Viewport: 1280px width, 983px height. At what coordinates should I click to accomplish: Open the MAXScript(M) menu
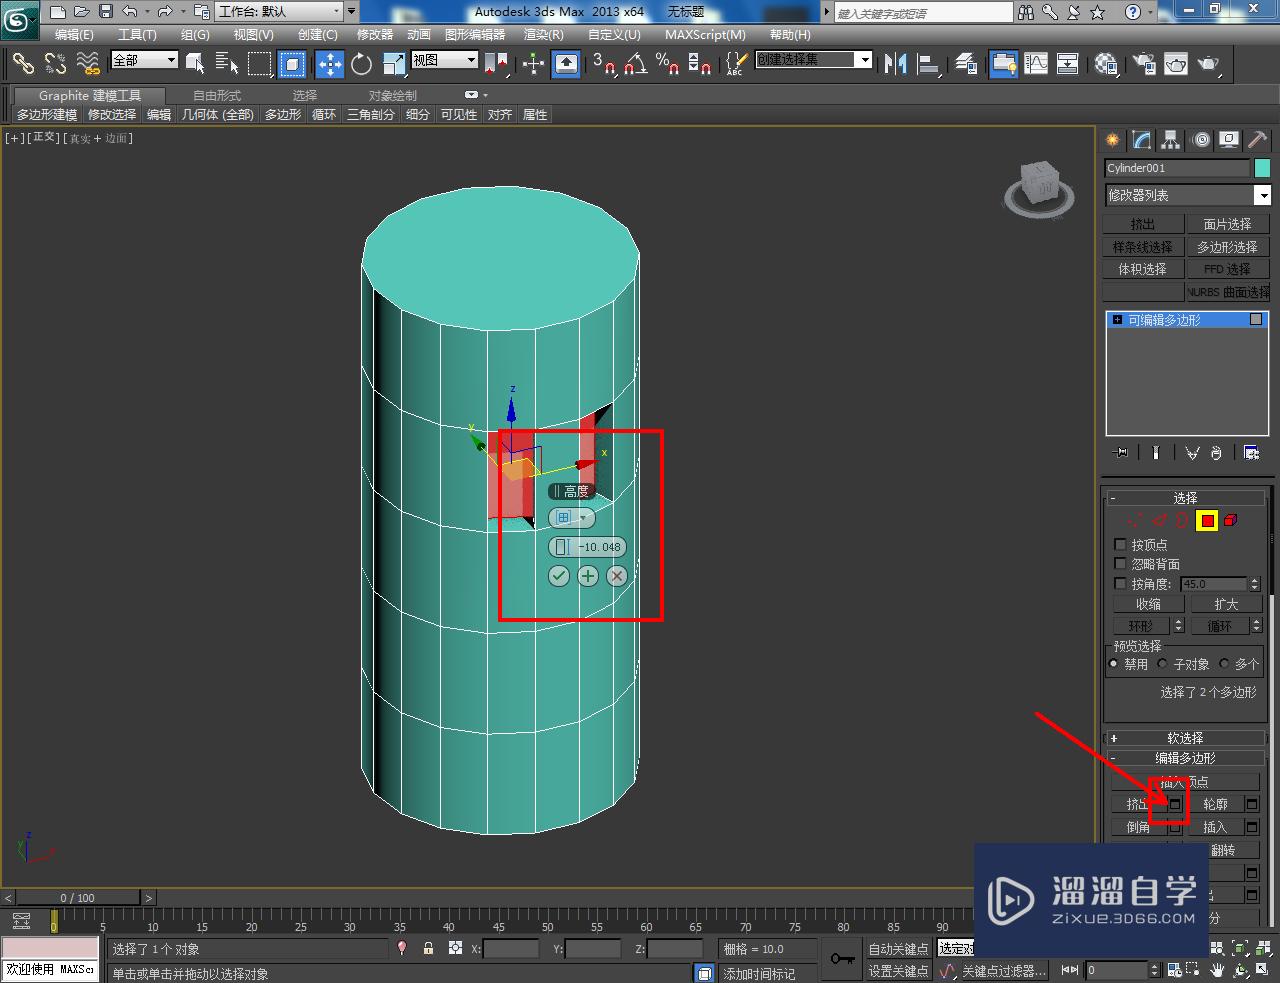(705, 35)
